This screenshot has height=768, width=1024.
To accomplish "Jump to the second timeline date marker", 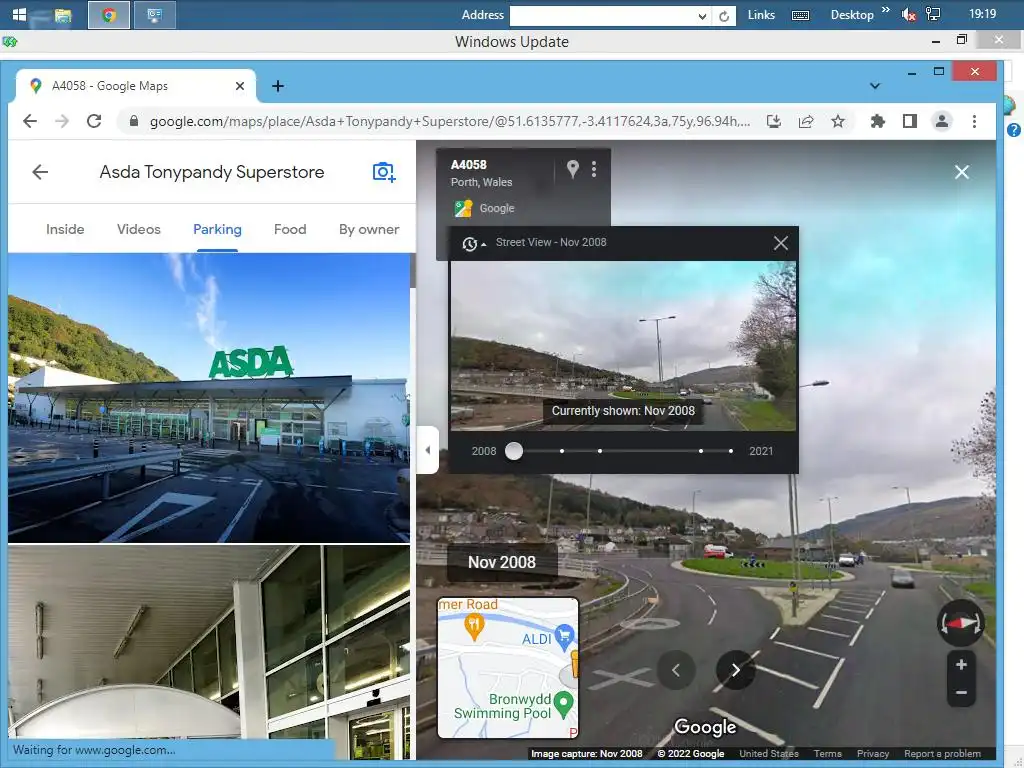I will coord(562,451).
